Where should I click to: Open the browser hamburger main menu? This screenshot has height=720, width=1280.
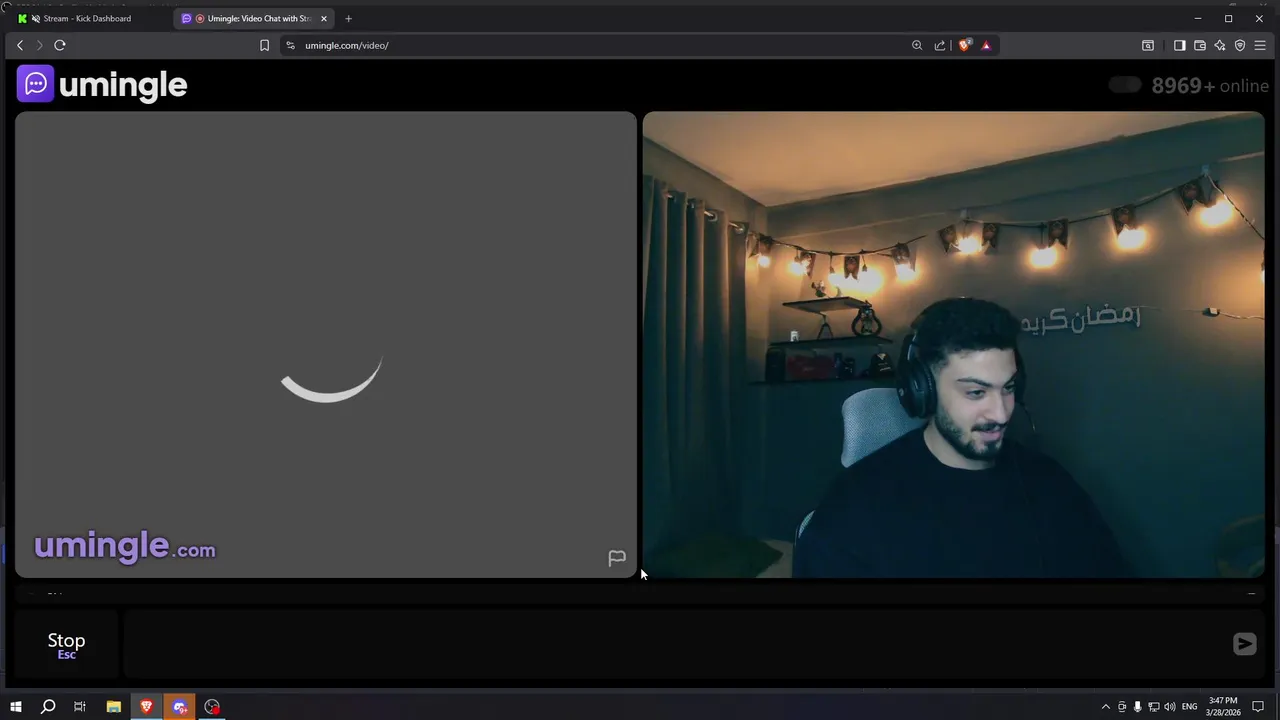pos(1260,45)
